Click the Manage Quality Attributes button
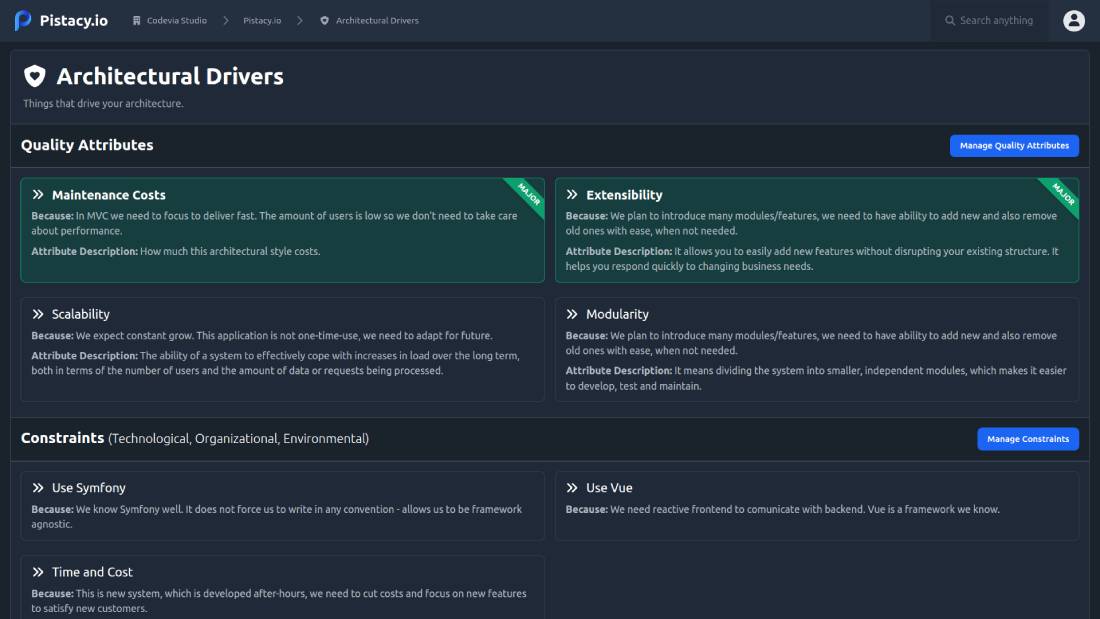The height and width of the screenshot is (619, 1100). [x=1014, y=145]
